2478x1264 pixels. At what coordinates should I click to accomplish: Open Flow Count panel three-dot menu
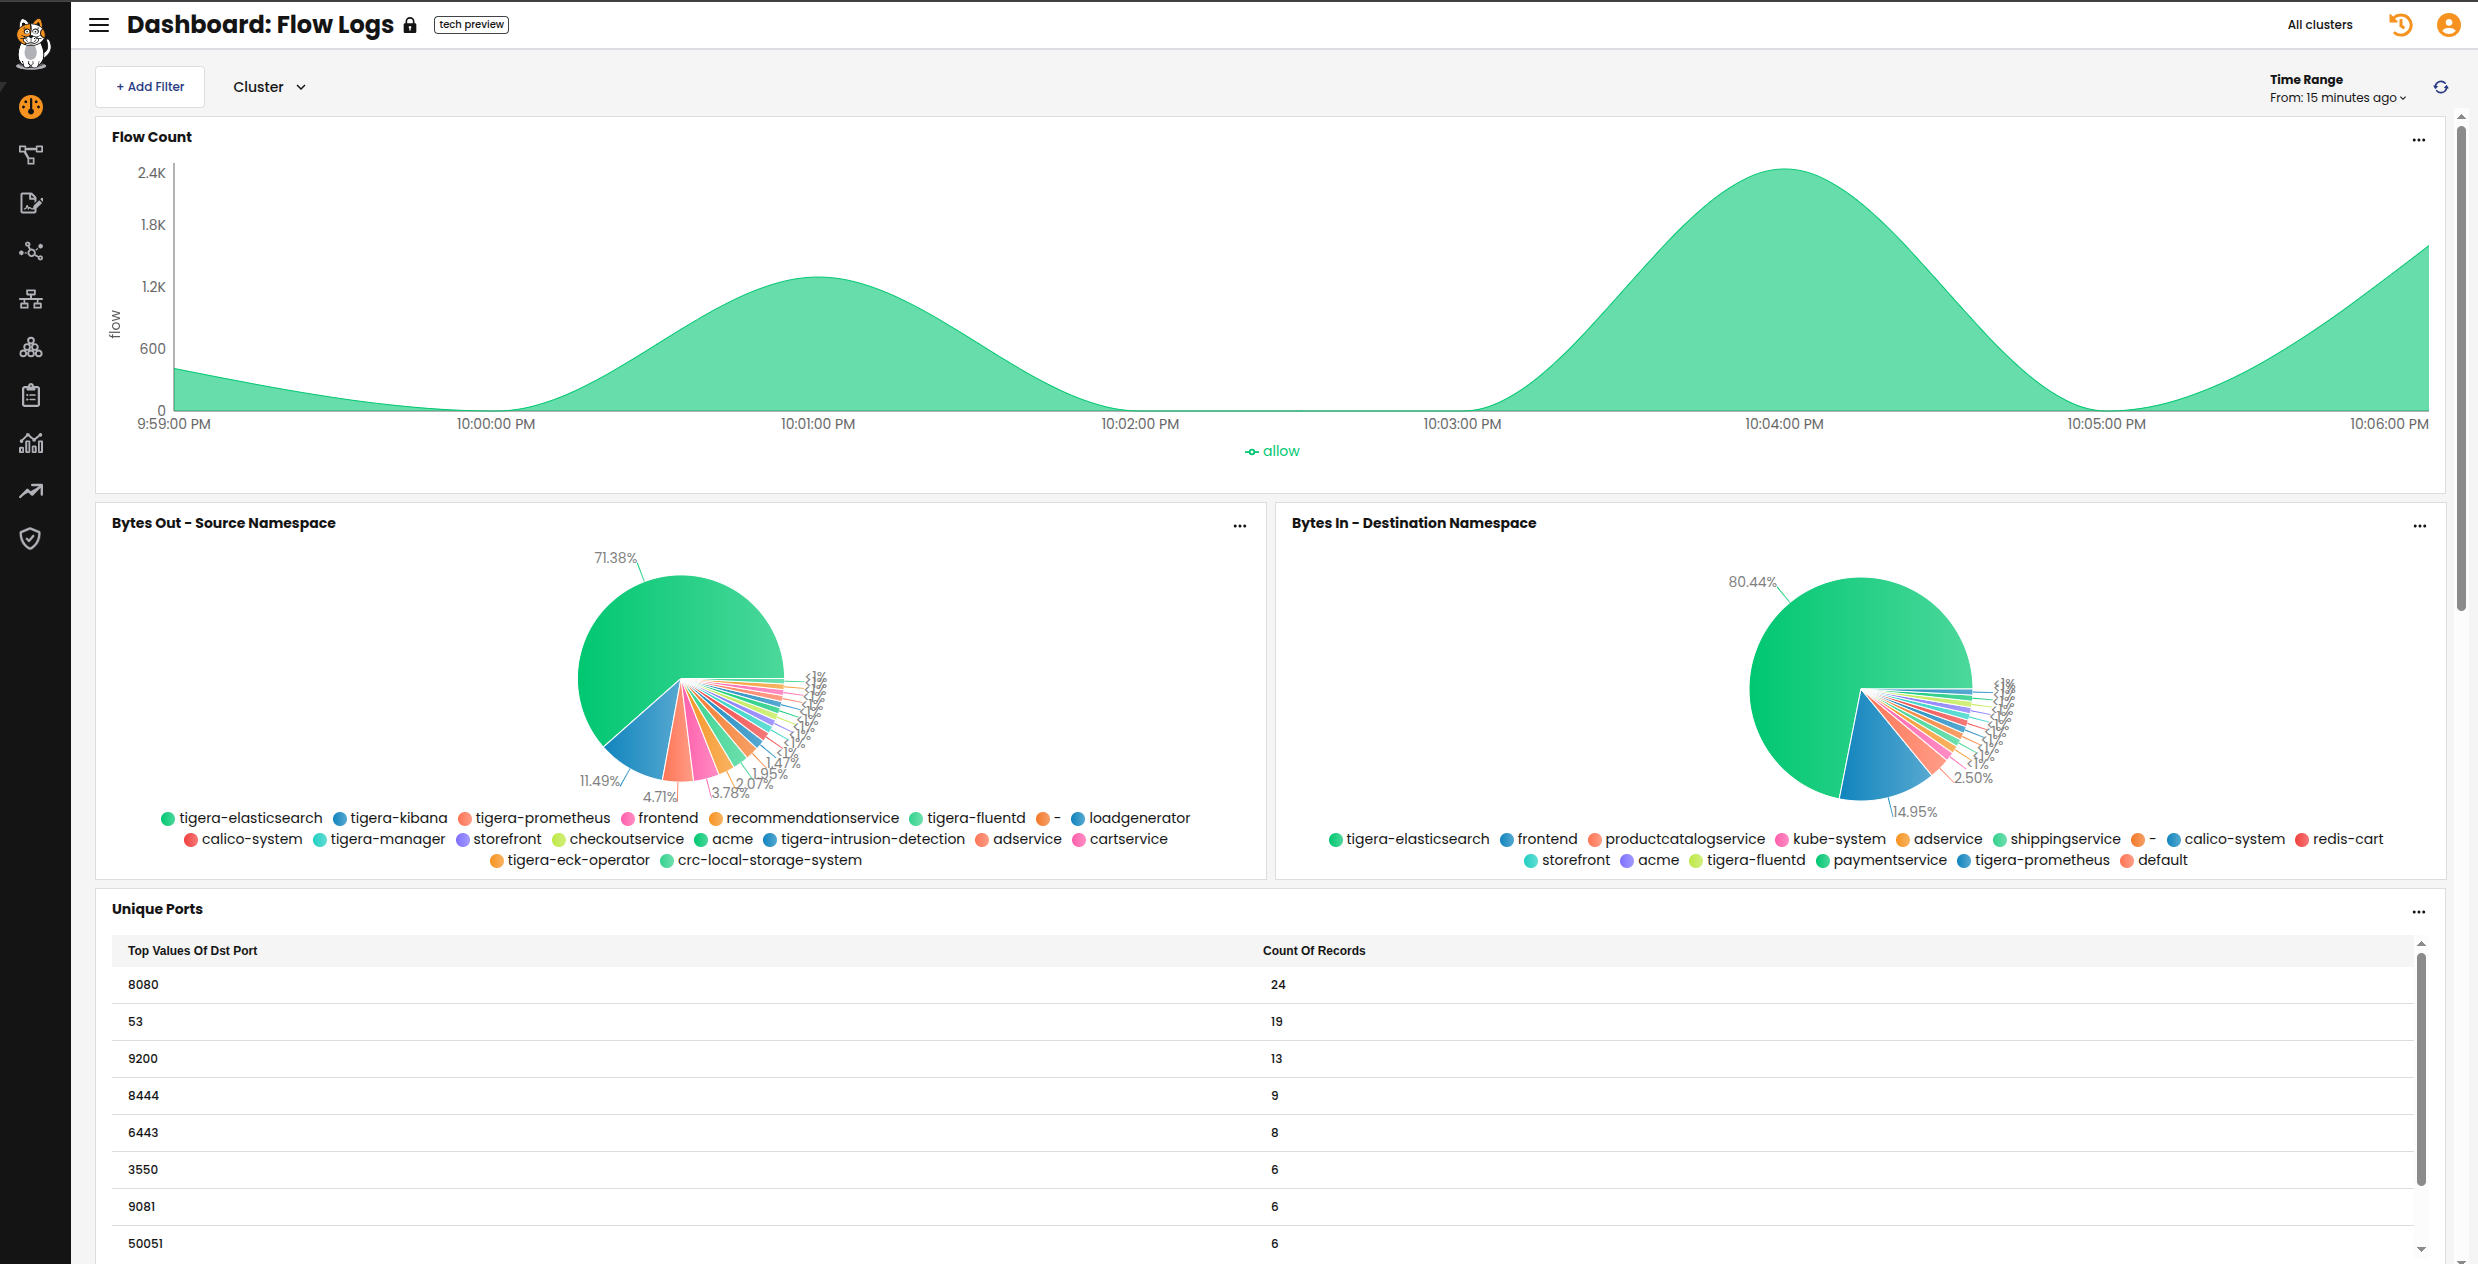pyautogui.click(x=2418, y=140)
